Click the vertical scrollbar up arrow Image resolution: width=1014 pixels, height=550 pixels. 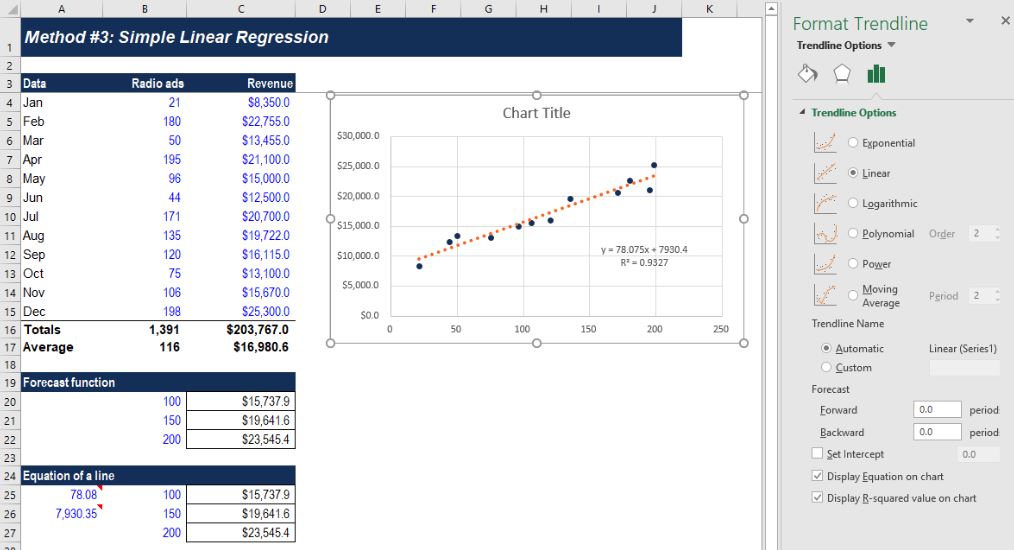pos(771,9)
